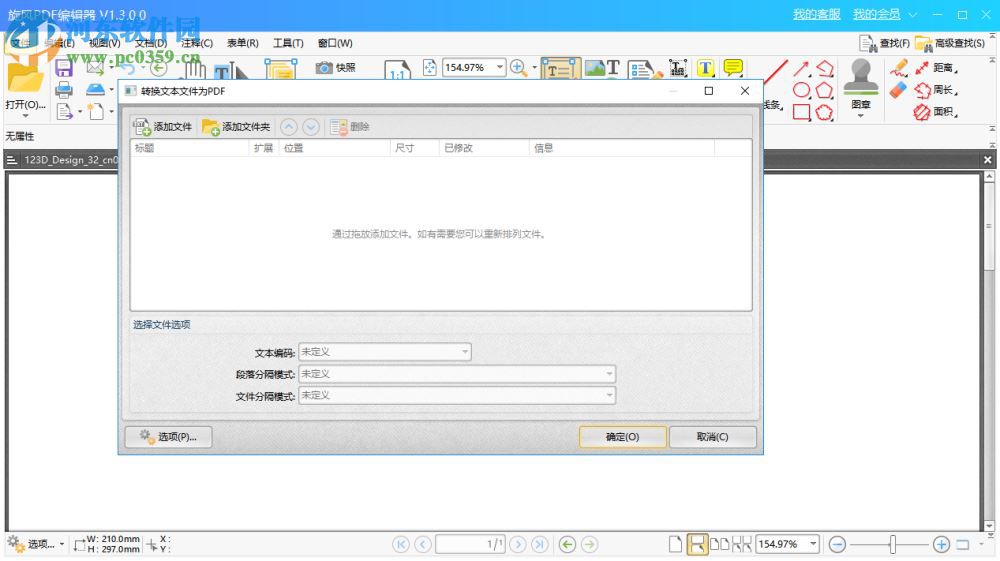Expand the Open (打开) button dropdown arrow
Viewport: 1000px width, 561px height.
point(26,116)
